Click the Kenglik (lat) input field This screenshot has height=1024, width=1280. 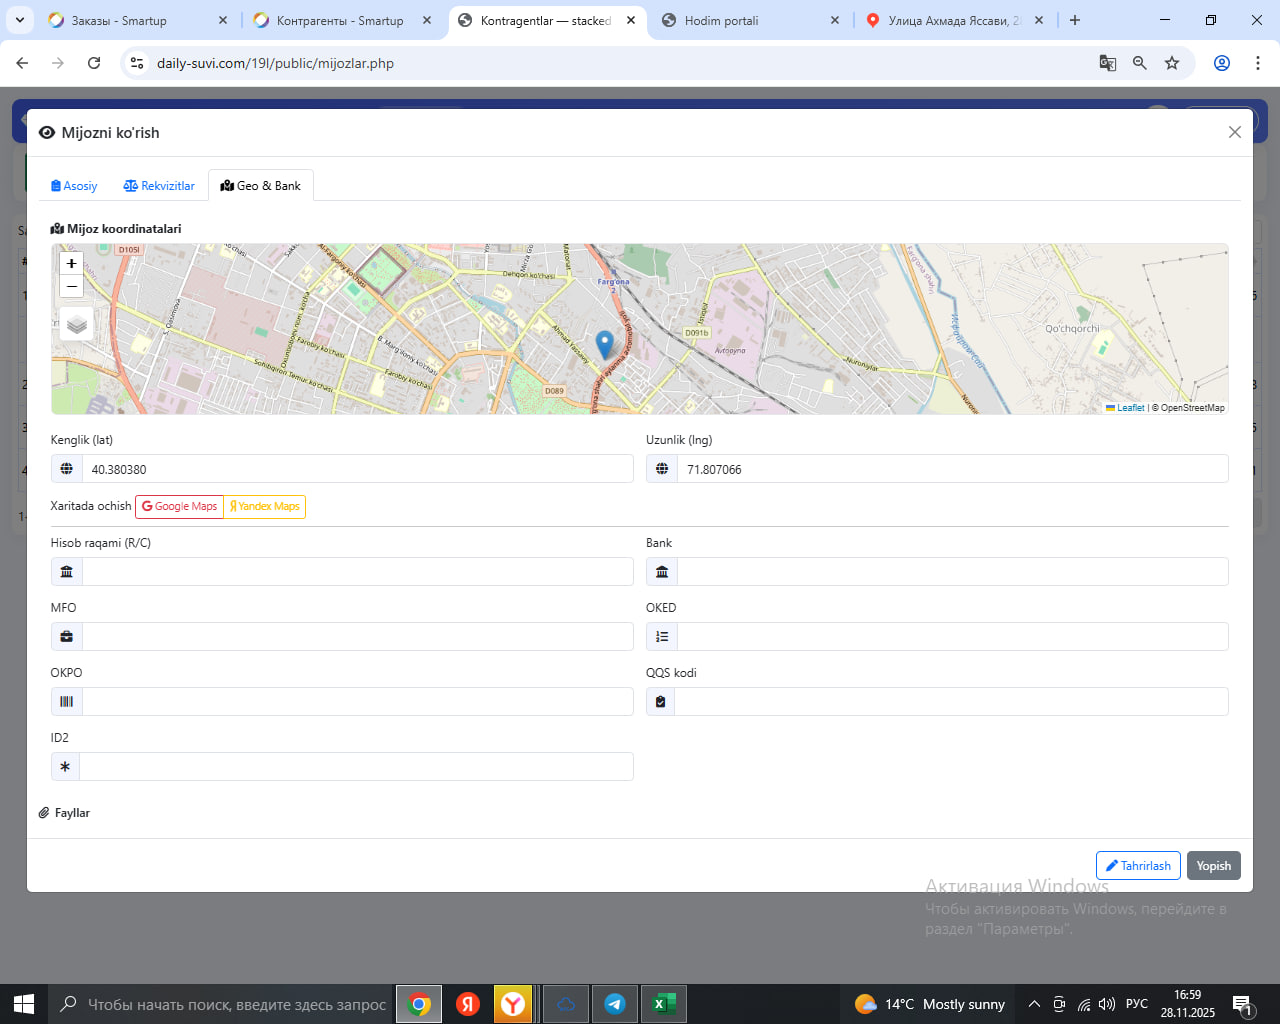point(357,469)
